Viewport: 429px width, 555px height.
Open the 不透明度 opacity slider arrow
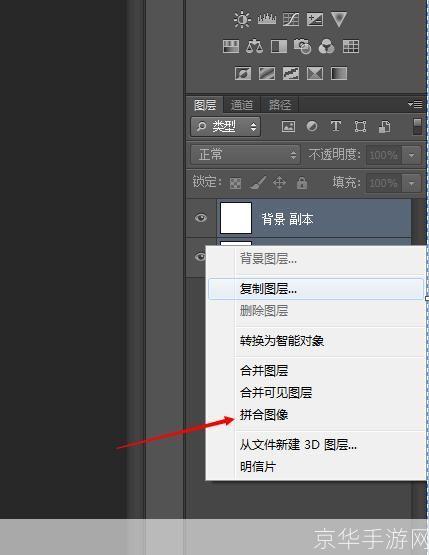412,155
